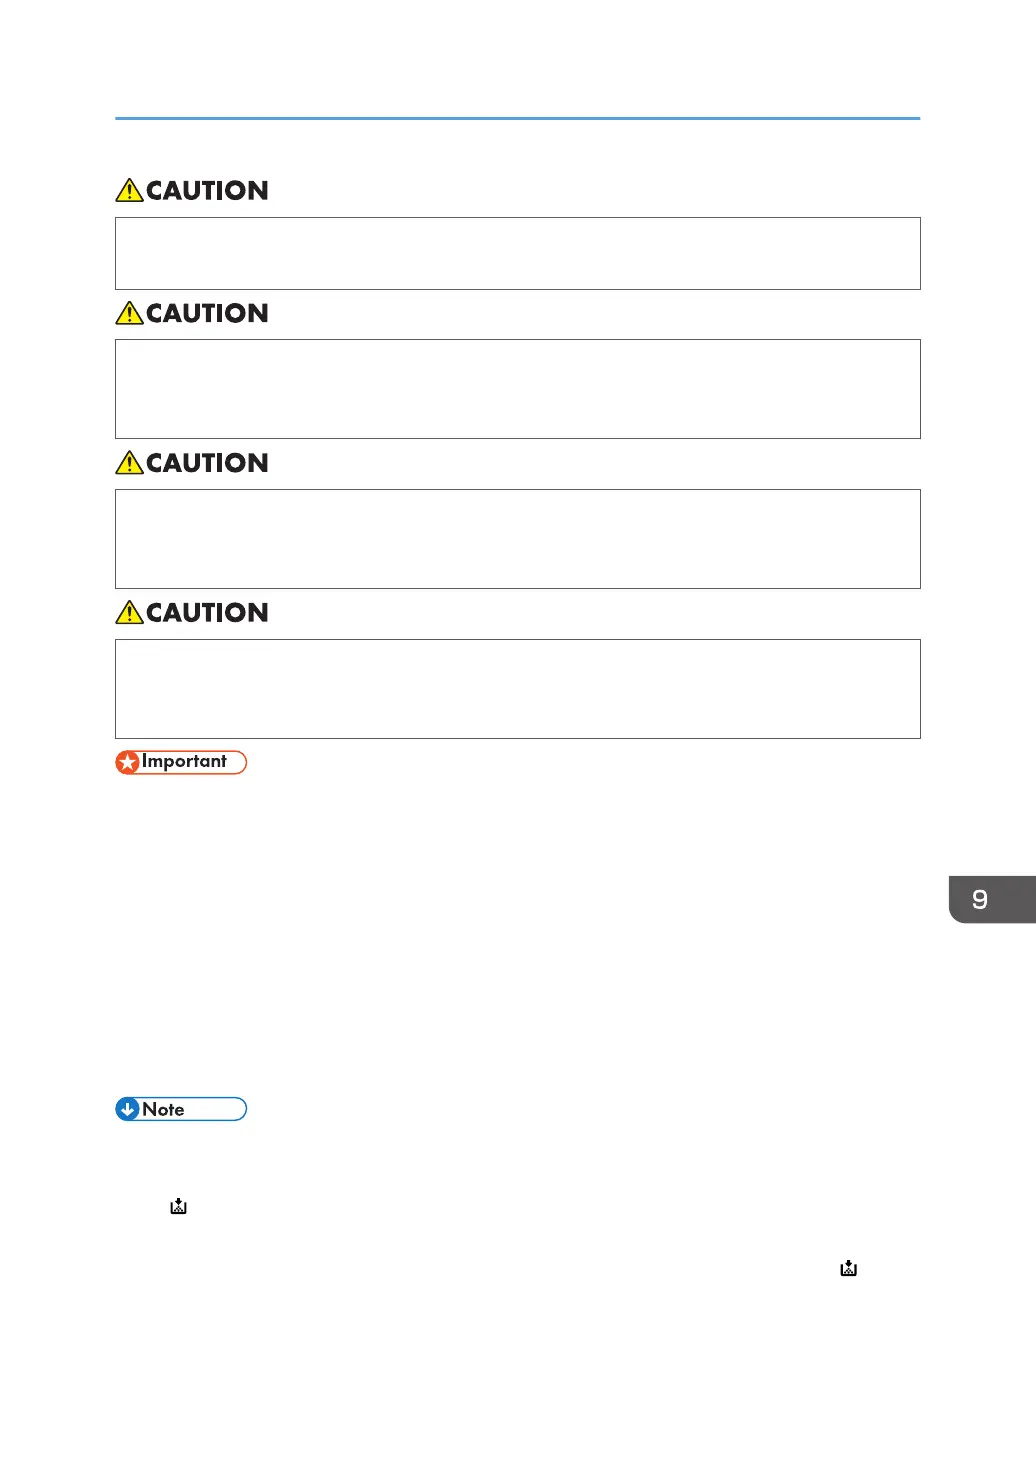The image size is (1036, 1470).
Task: Click inside the fourth empty caution box
Action: (518, 689)
